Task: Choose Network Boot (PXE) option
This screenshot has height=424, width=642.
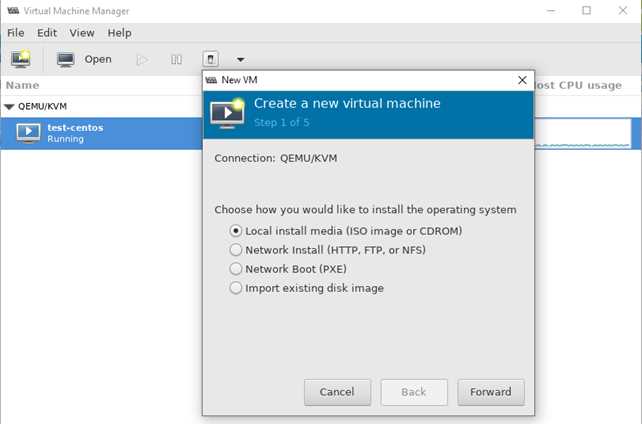Action: (x=235, y=269)
